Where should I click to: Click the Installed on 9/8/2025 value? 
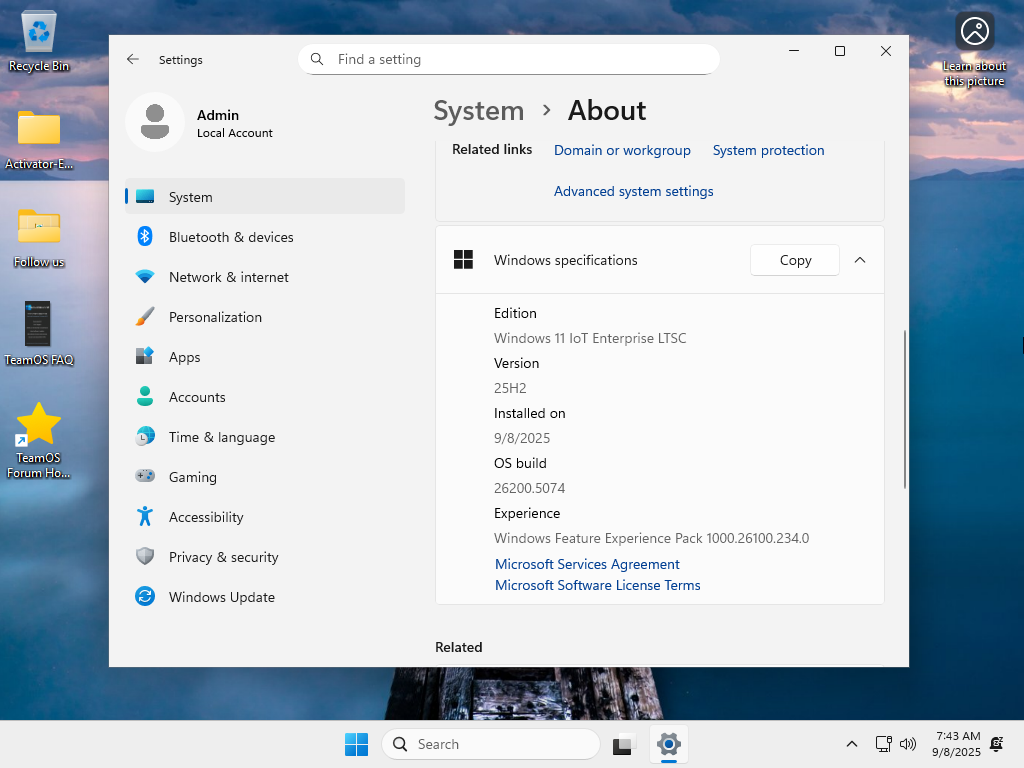click(x=522, y=438)
